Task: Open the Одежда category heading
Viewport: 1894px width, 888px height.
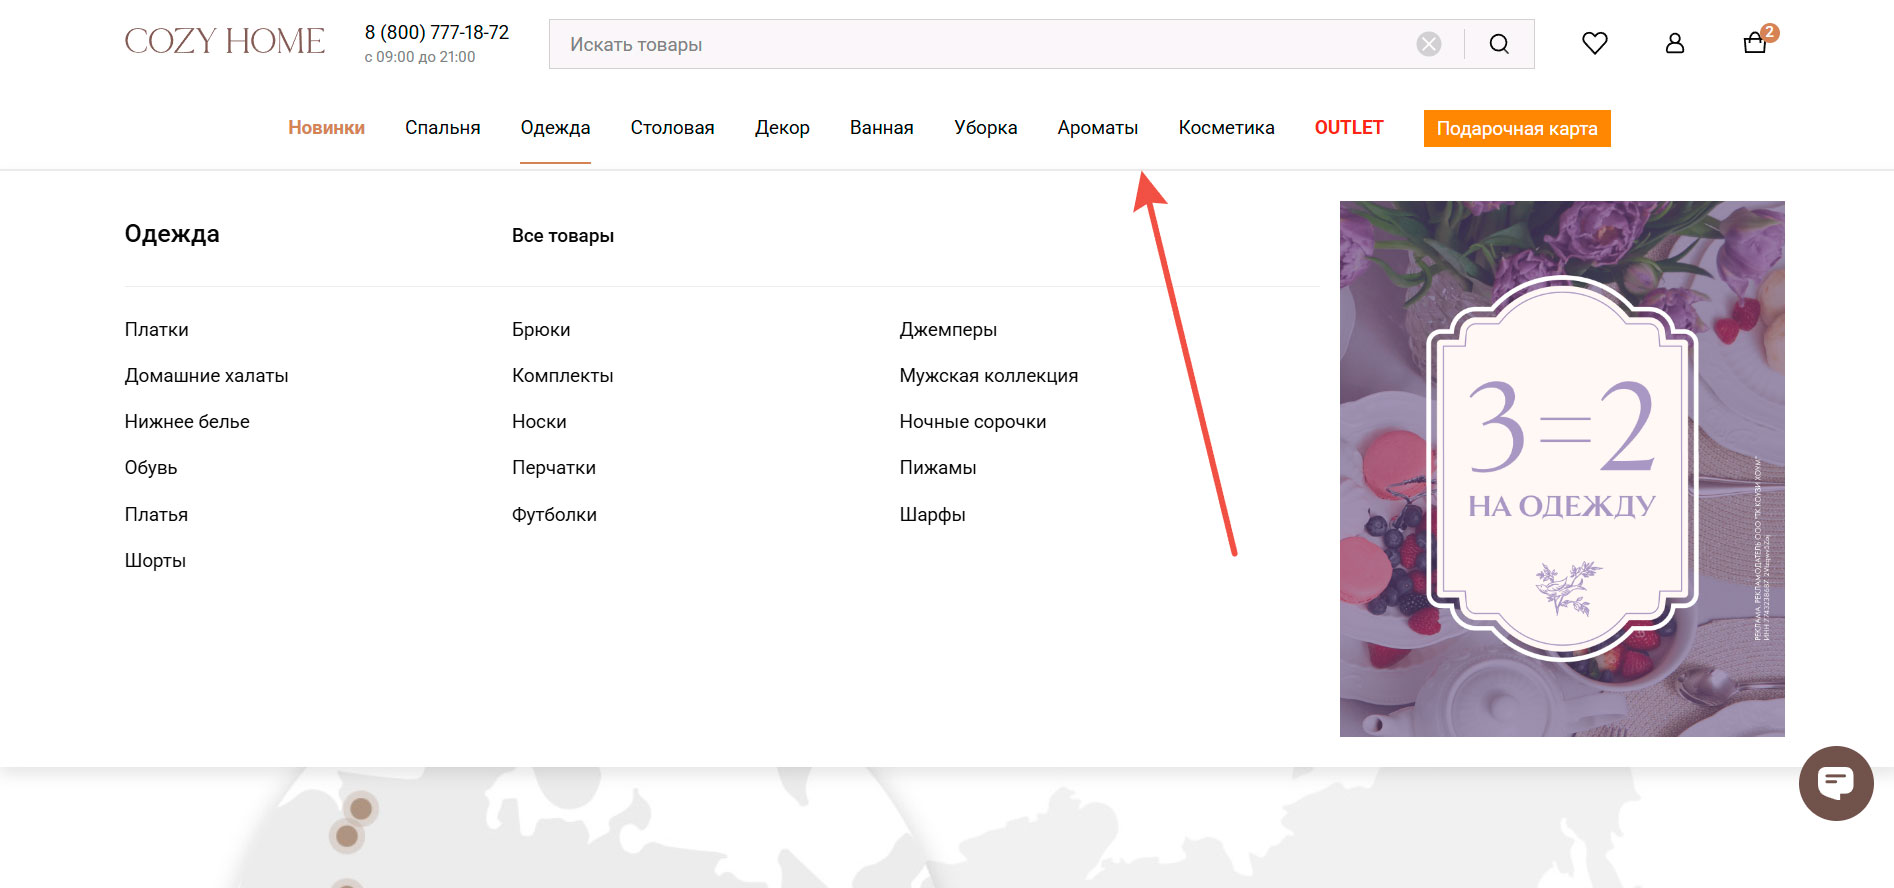Action: click(x=172, y=234)
